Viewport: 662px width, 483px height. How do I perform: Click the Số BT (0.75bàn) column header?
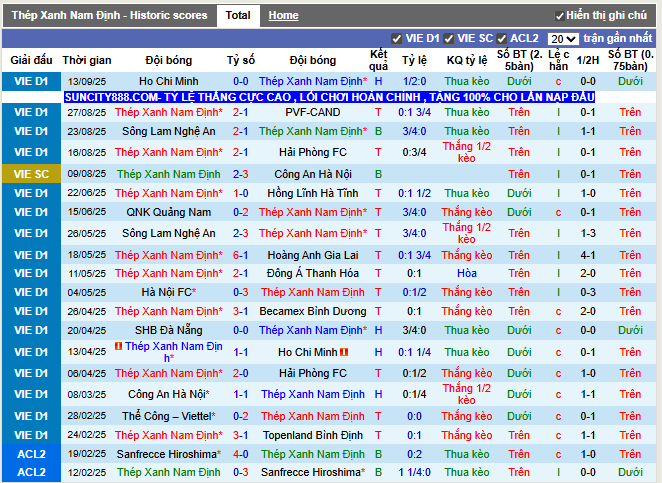click(630, 60)
